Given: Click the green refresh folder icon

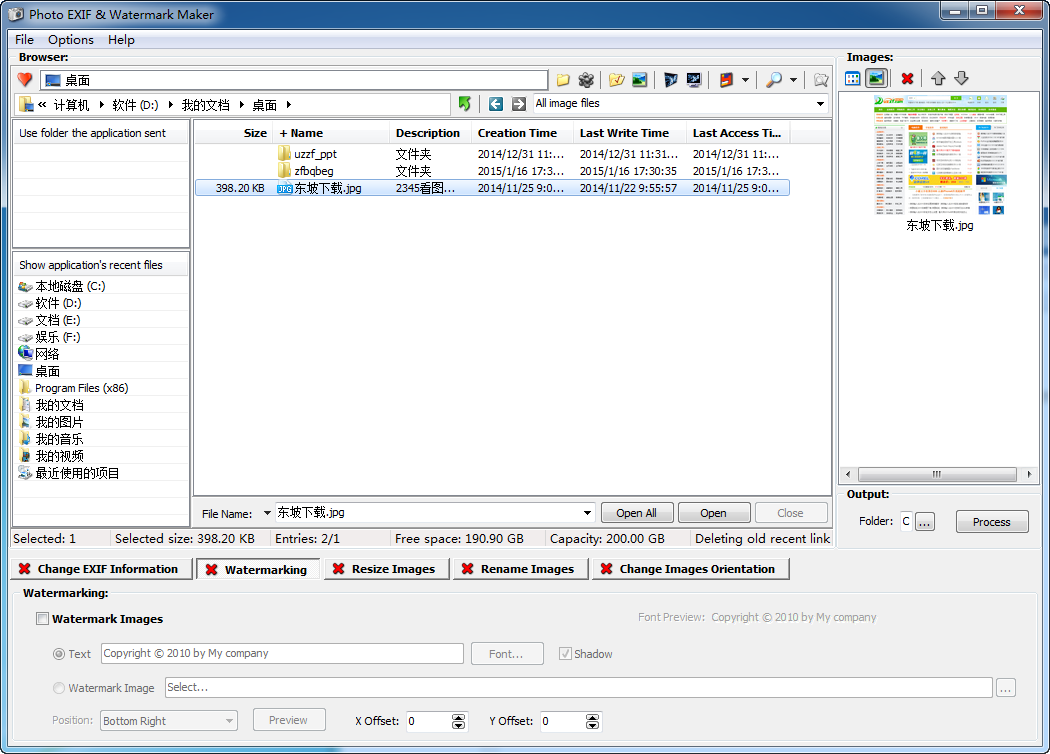Looking at the screenshot, I should tap(464, 104).
